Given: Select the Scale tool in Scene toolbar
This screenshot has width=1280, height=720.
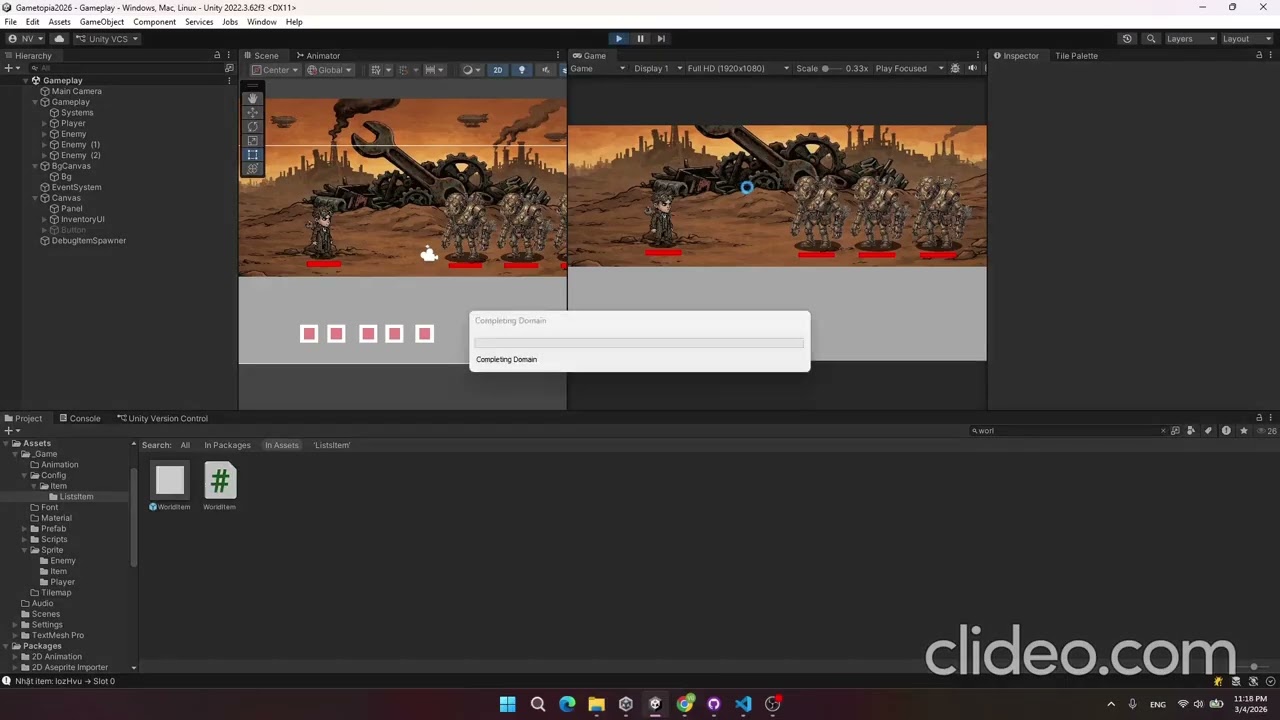Looking at the screenshot, I should point(252,140).
